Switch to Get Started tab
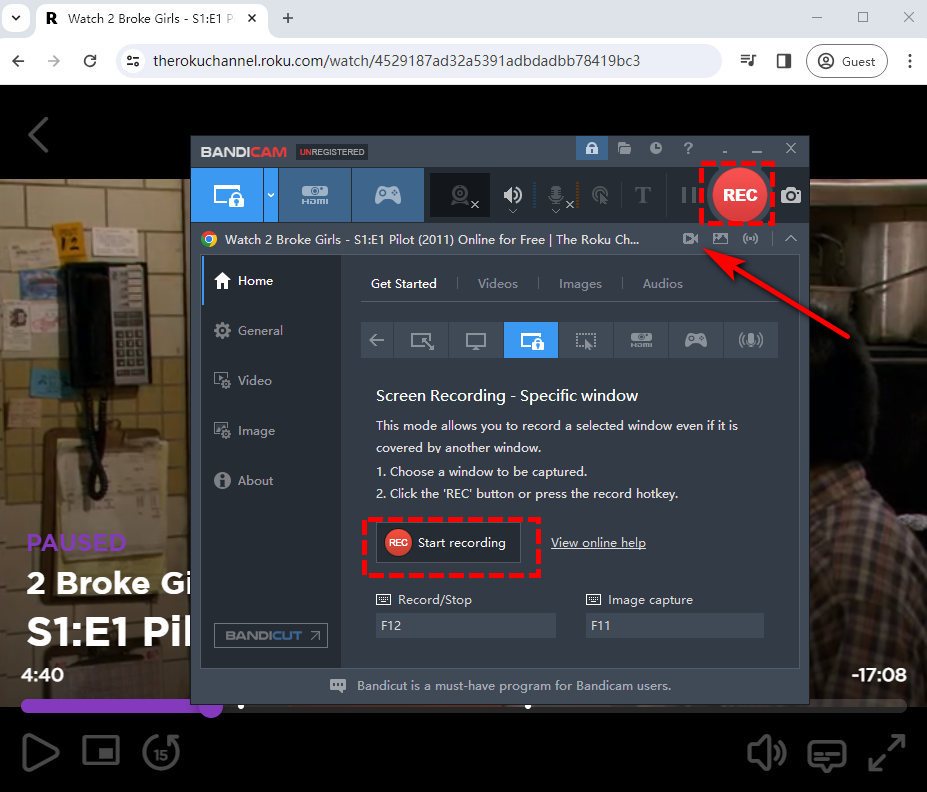Image resolution: width=927 pixels, height=792 pixels. [404, 284]
